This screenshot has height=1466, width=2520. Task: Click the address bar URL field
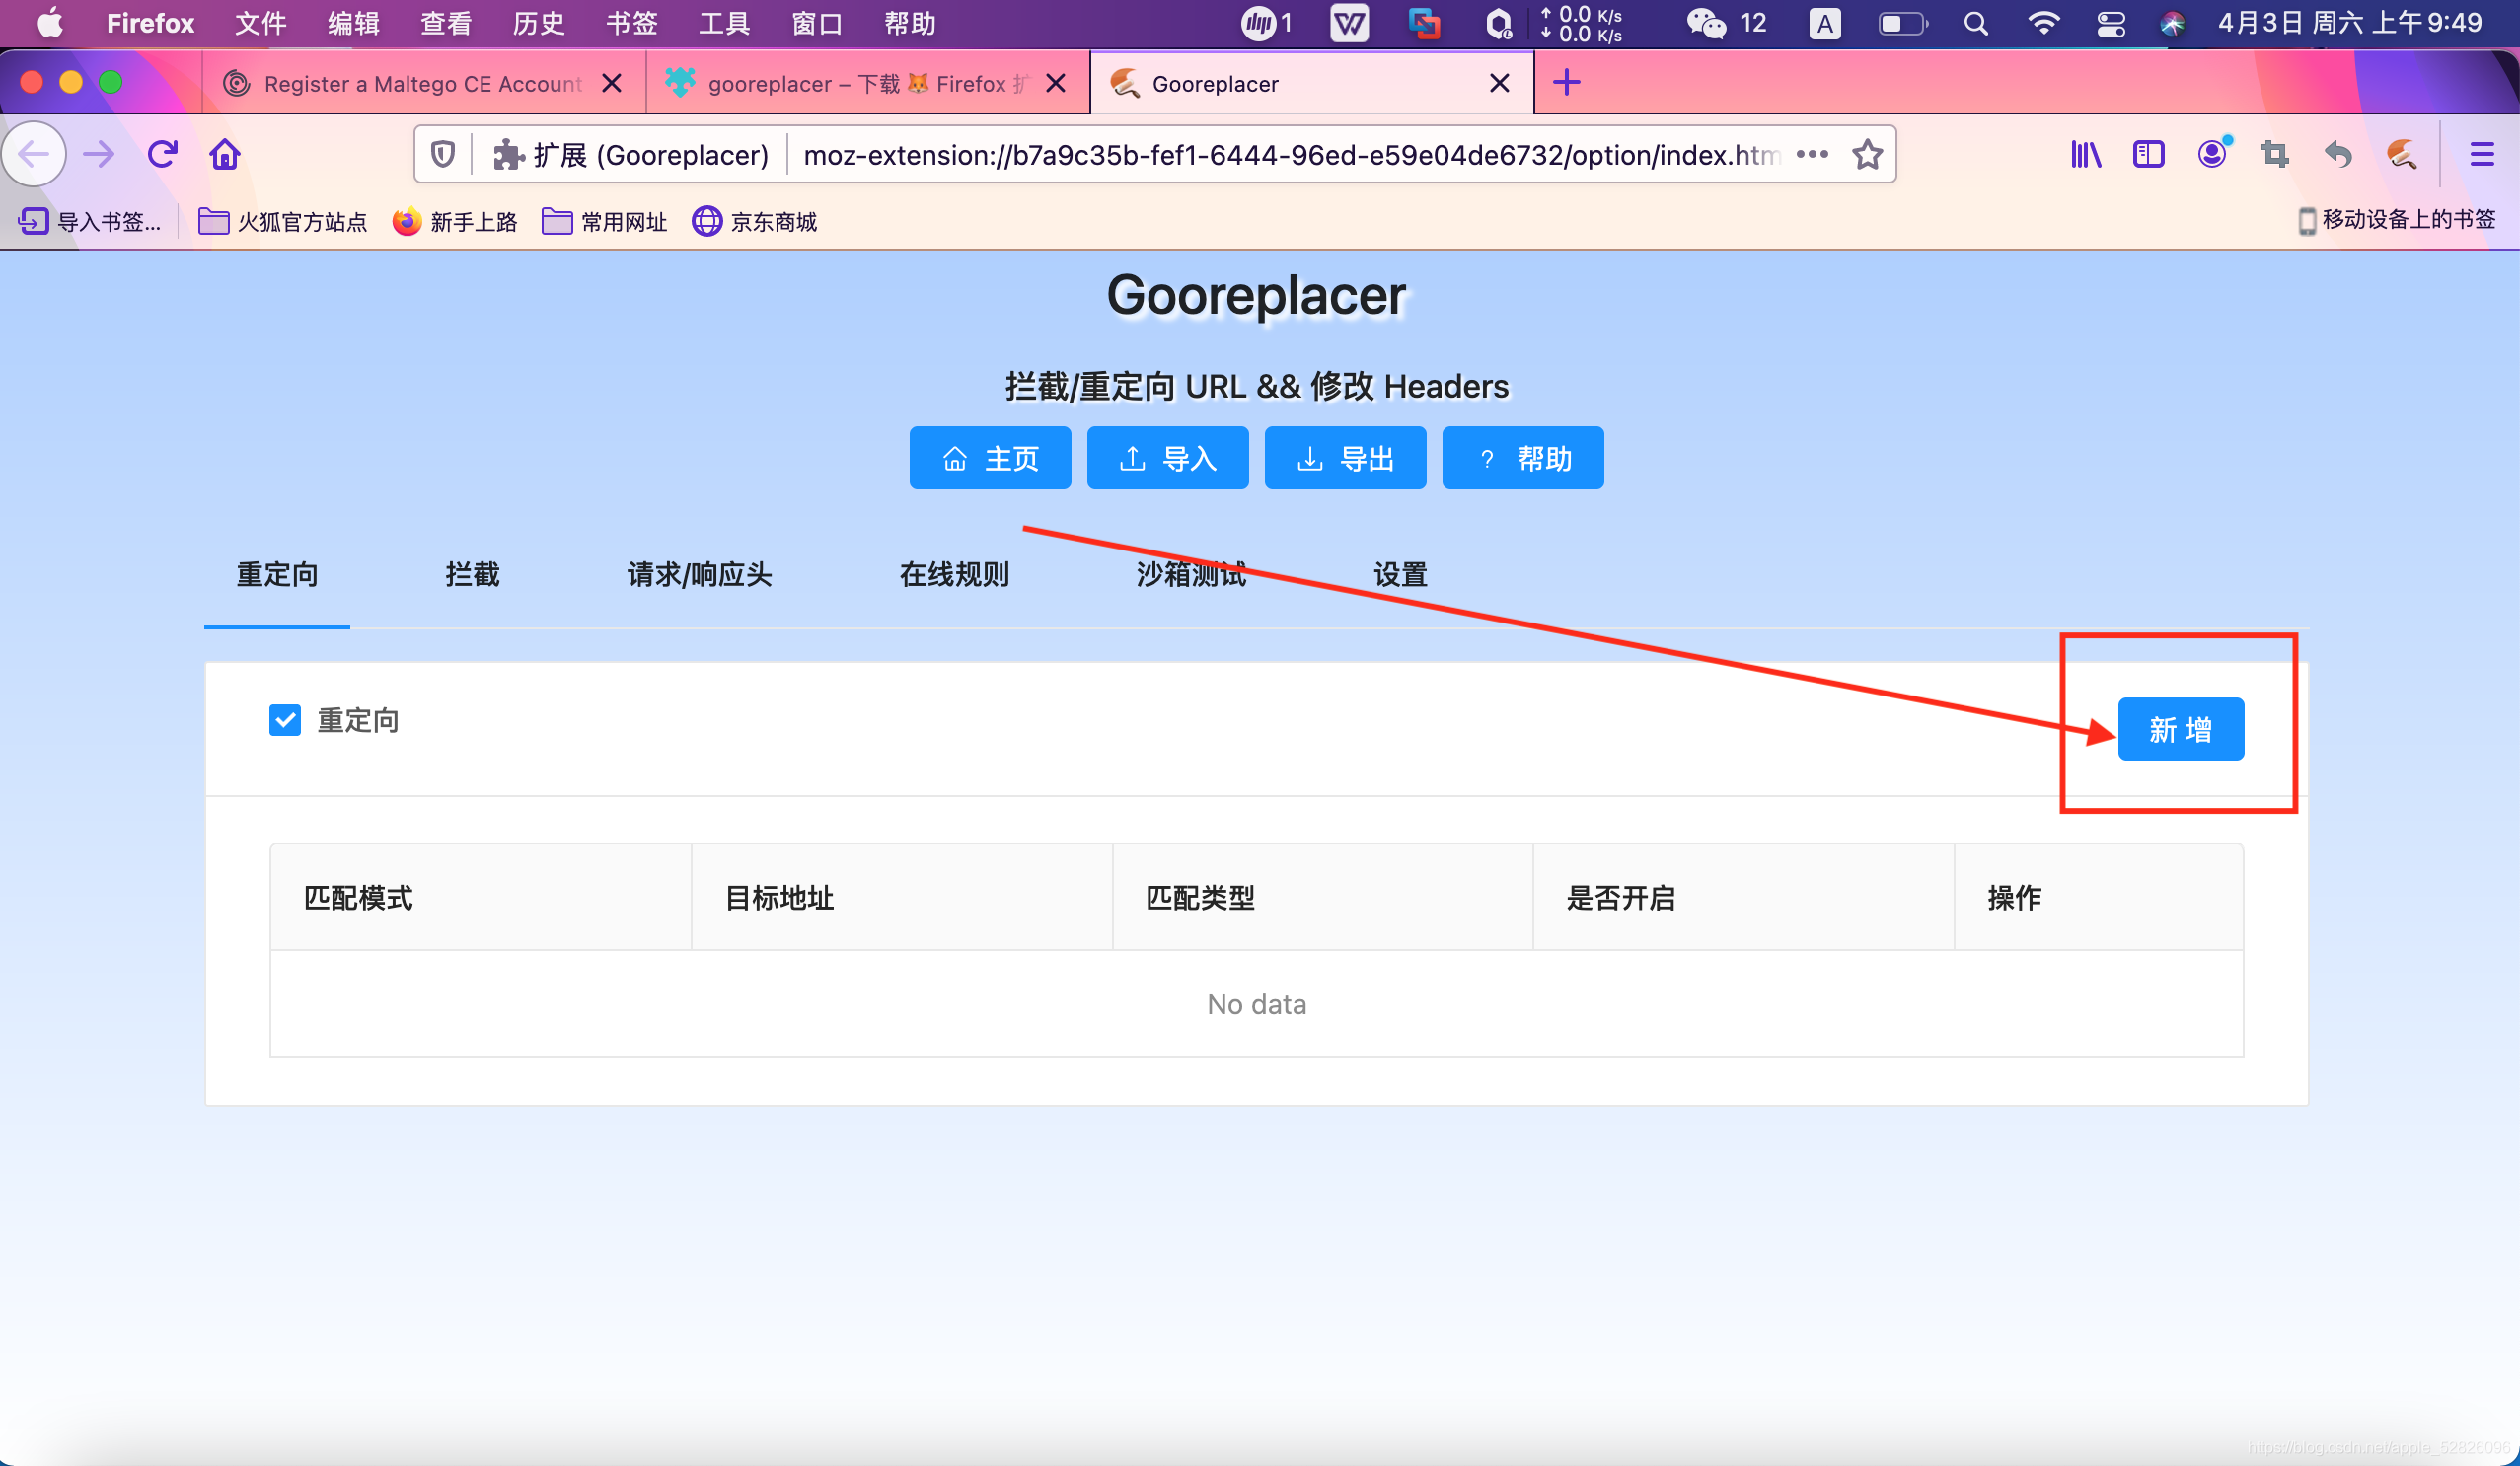(1290, 155)
